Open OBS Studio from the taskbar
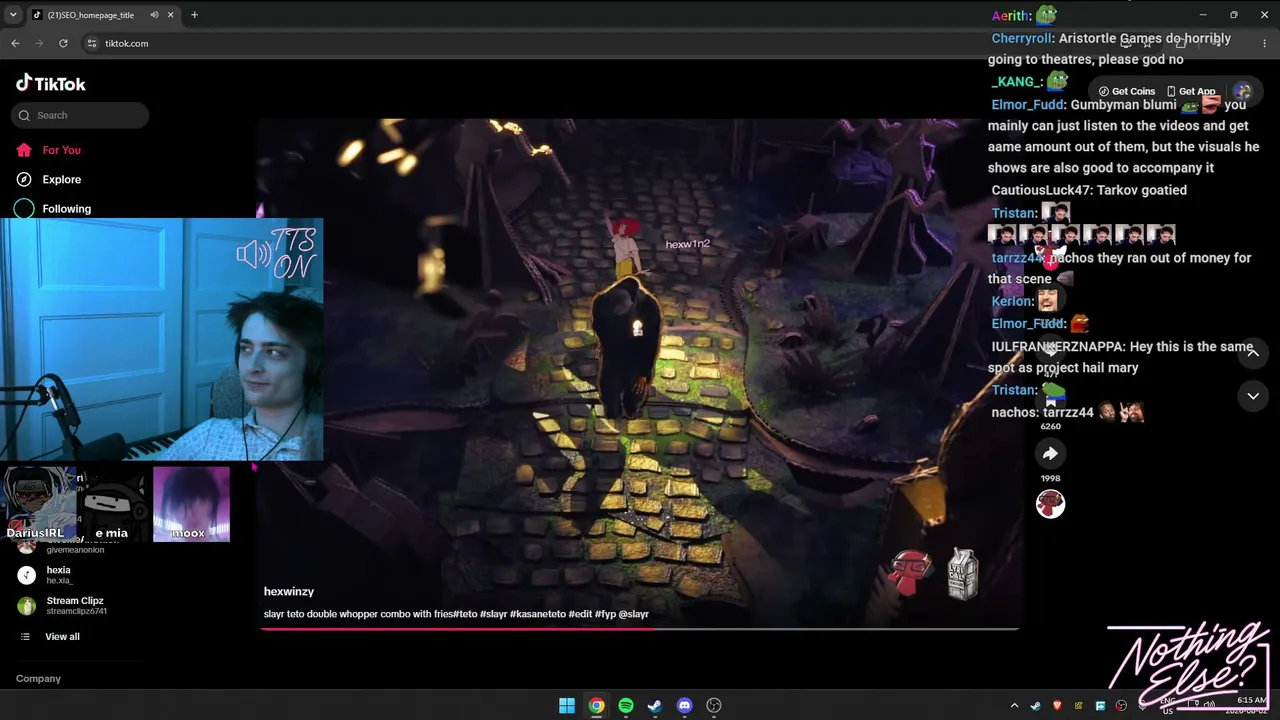Viewport: 1280px width, 720px height. [714, 706]
